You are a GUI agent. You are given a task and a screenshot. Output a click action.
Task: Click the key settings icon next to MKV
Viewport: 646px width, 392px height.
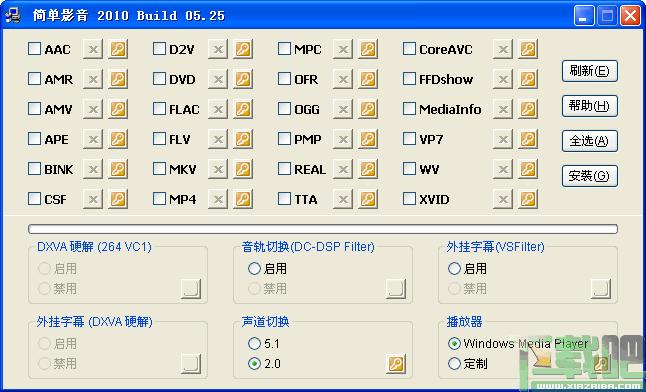[x=243, y=169]
